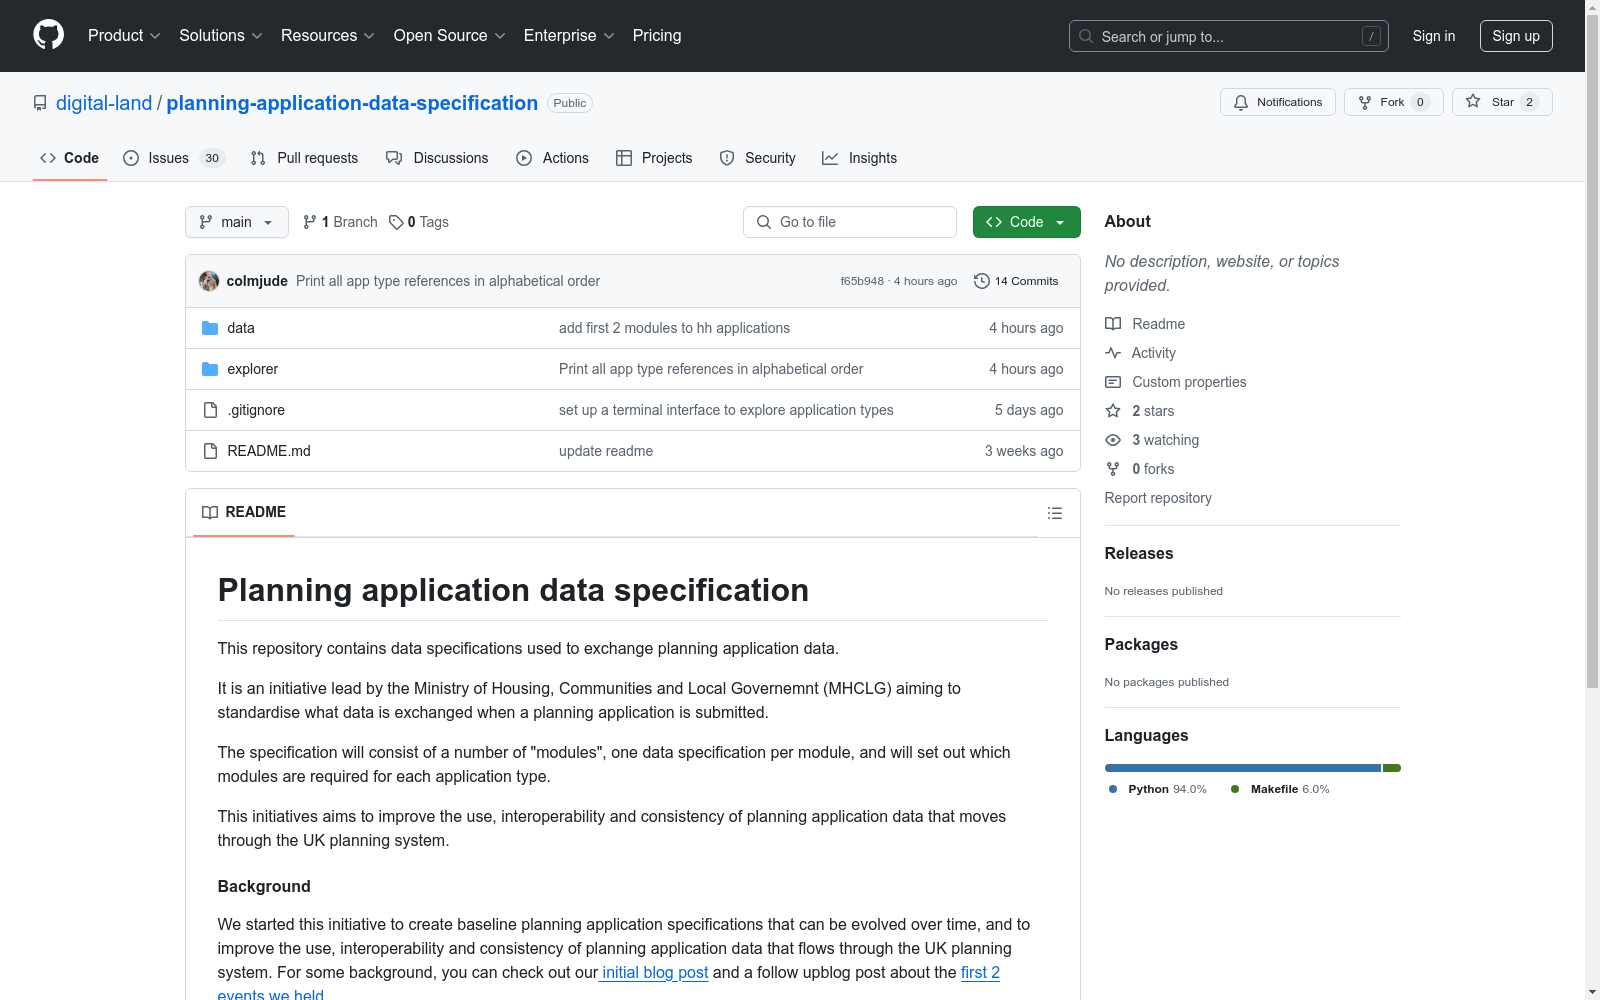Click the Custom properties note icon

click(1113, 382)
